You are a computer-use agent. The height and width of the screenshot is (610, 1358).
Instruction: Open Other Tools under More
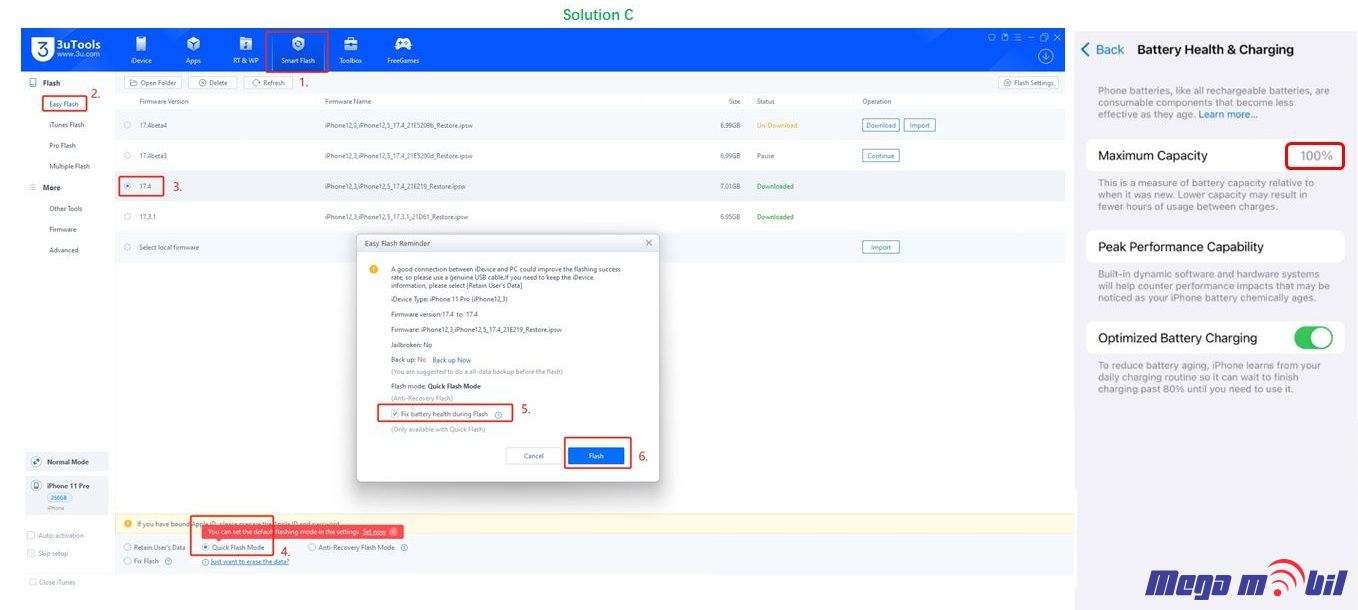tap(66, 209)
